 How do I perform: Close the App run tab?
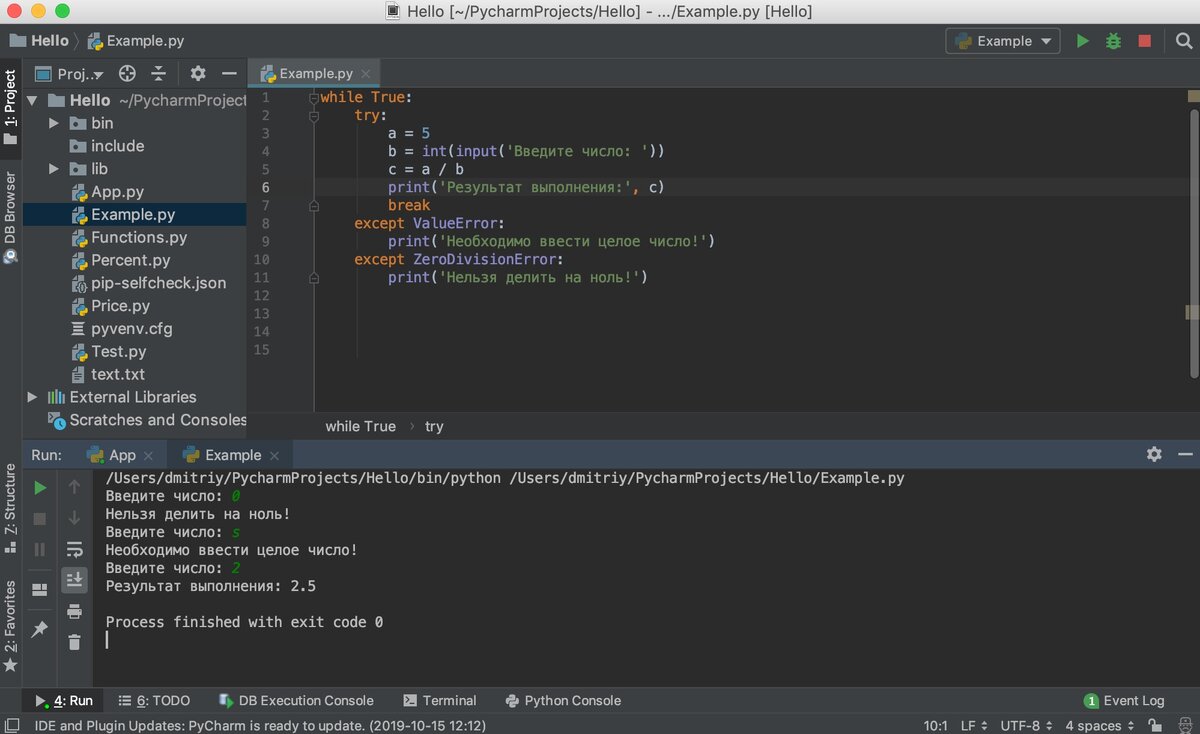point(148,455)
